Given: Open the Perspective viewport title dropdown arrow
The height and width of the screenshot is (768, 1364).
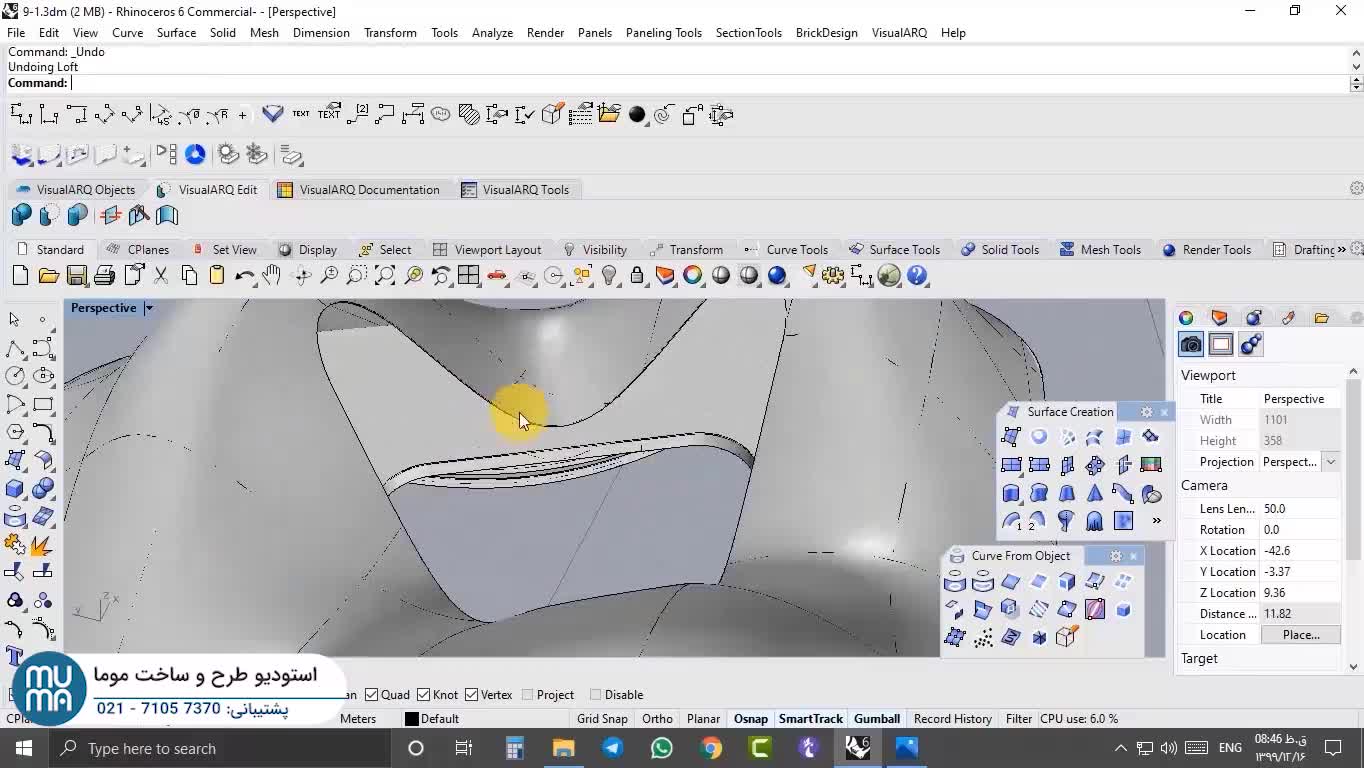Looking at the screenshot, I should [149, 308].
